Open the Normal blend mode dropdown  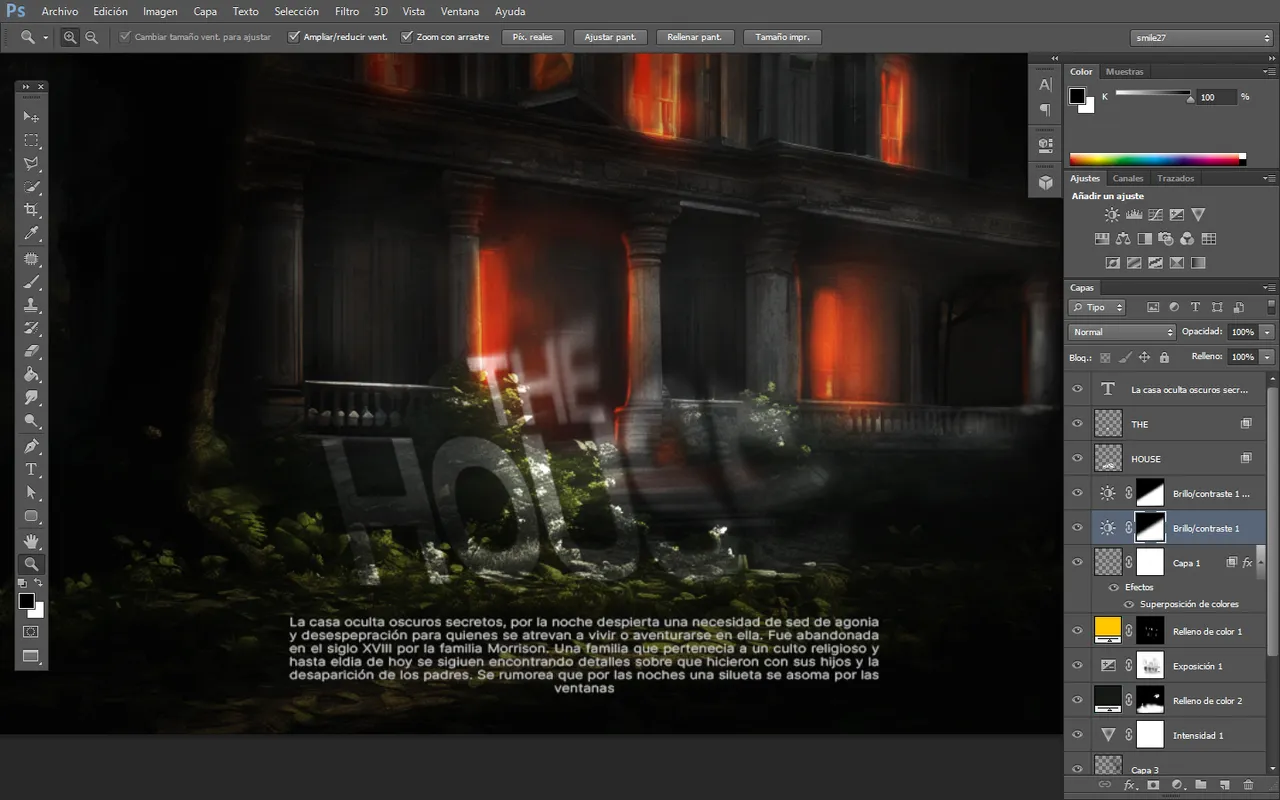[x=1122, y=332]
